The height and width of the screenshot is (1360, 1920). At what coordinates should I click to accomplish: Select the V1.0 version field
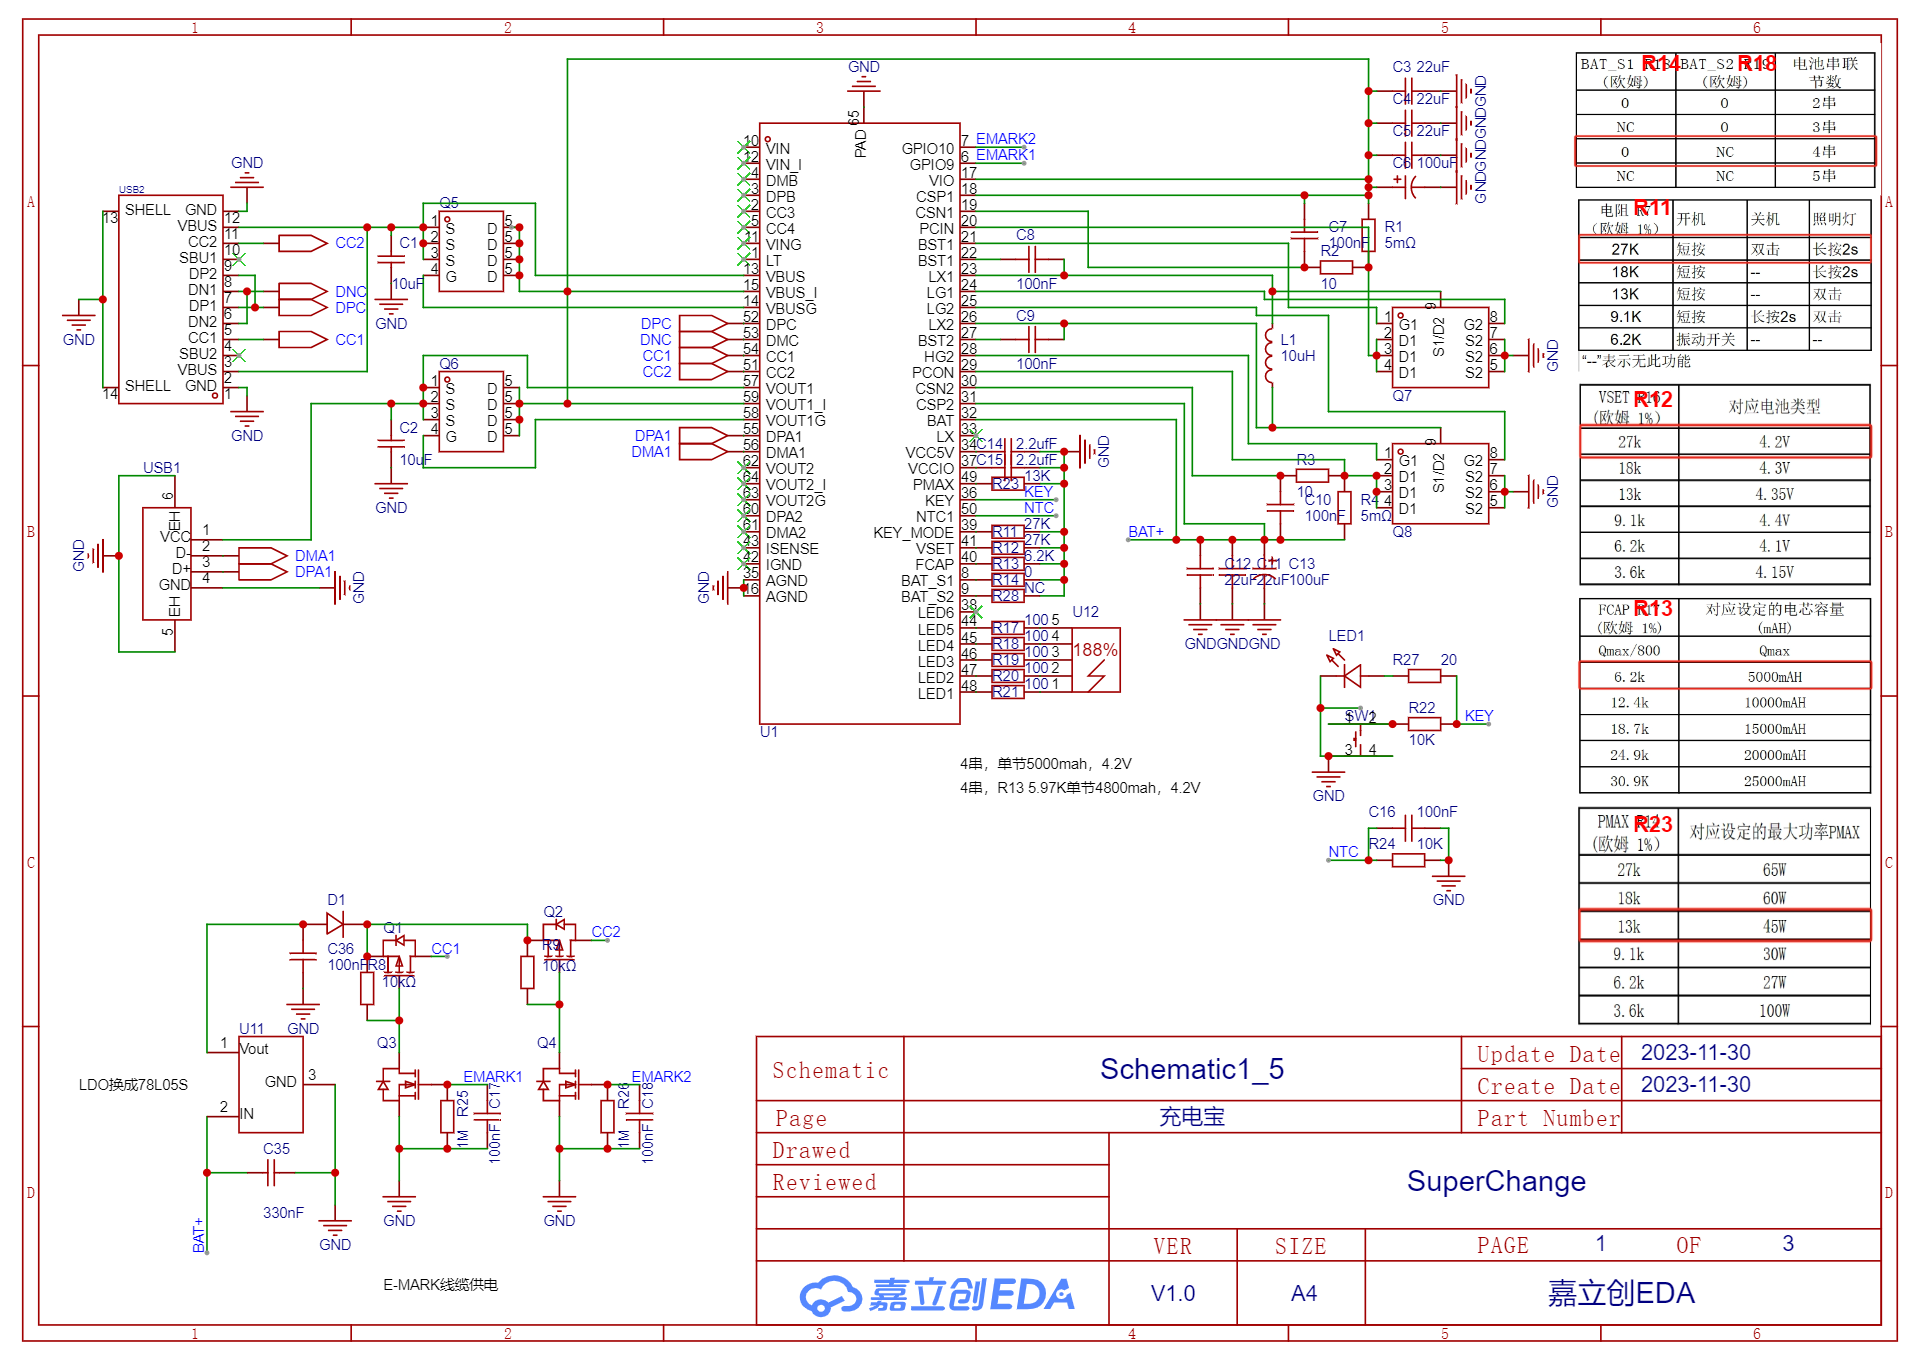pos(1173,1293)
